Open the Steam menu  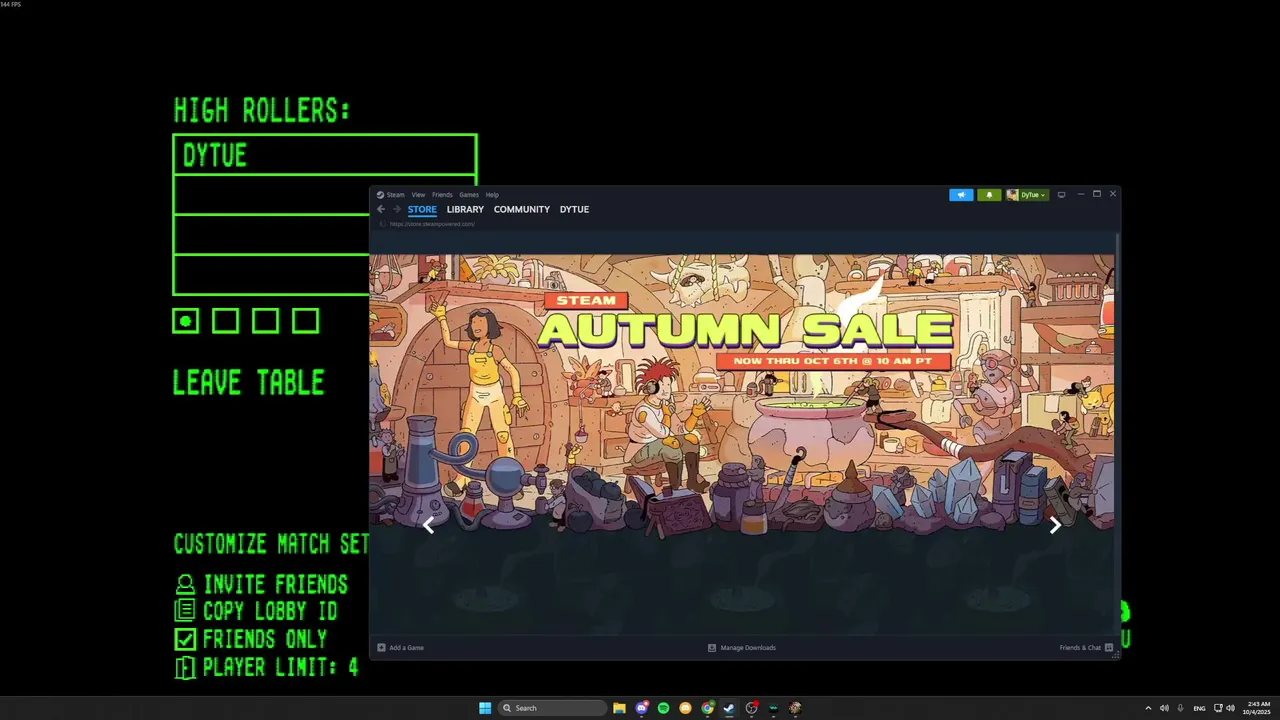(x=395, y=195)
